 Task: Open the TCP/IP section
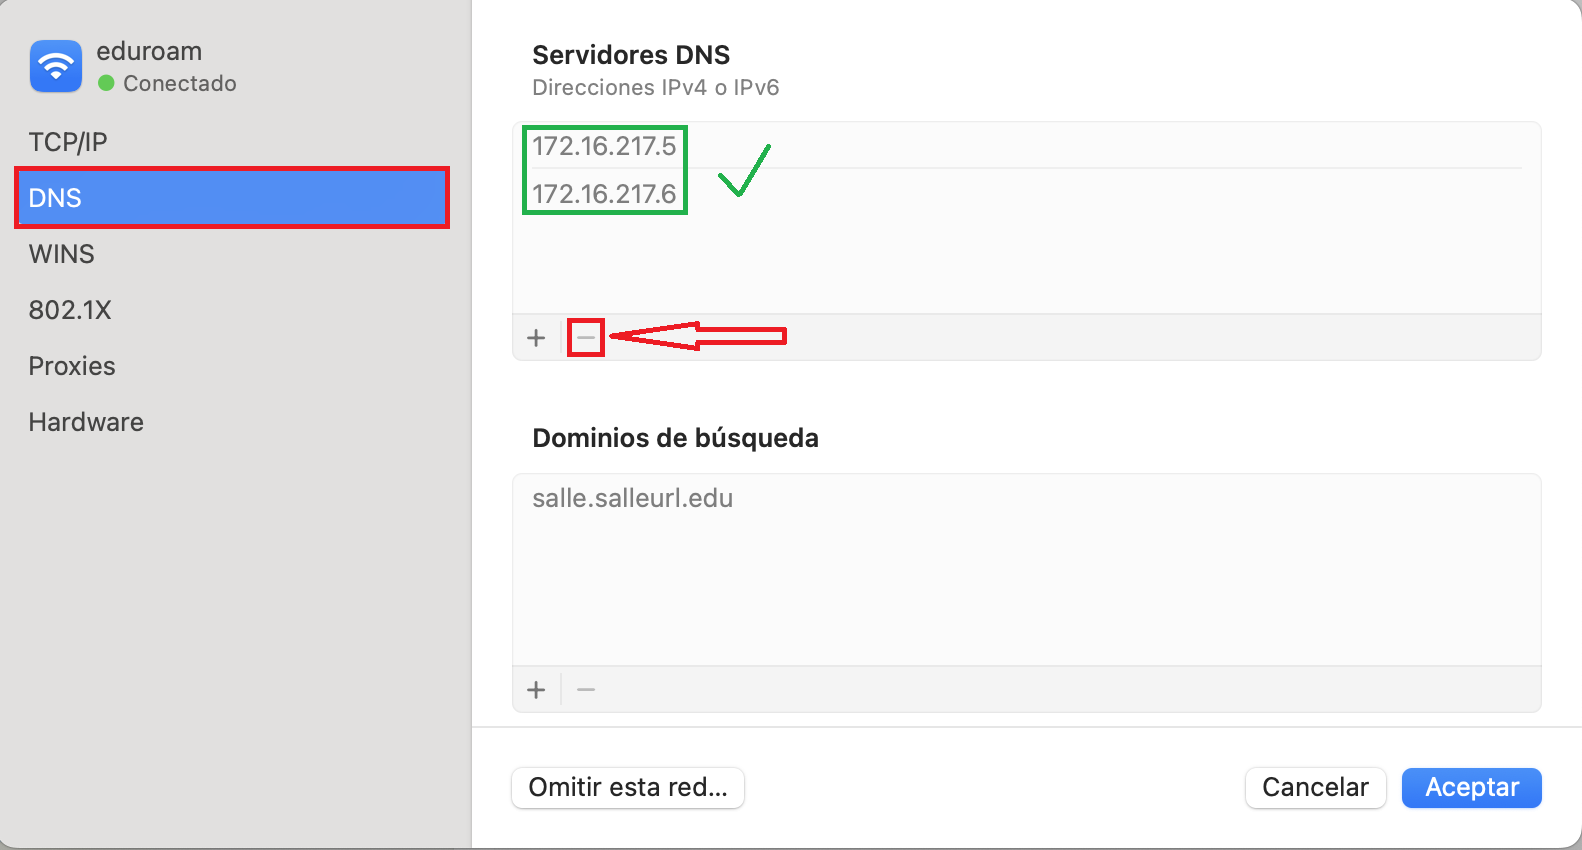click(68, 142)
